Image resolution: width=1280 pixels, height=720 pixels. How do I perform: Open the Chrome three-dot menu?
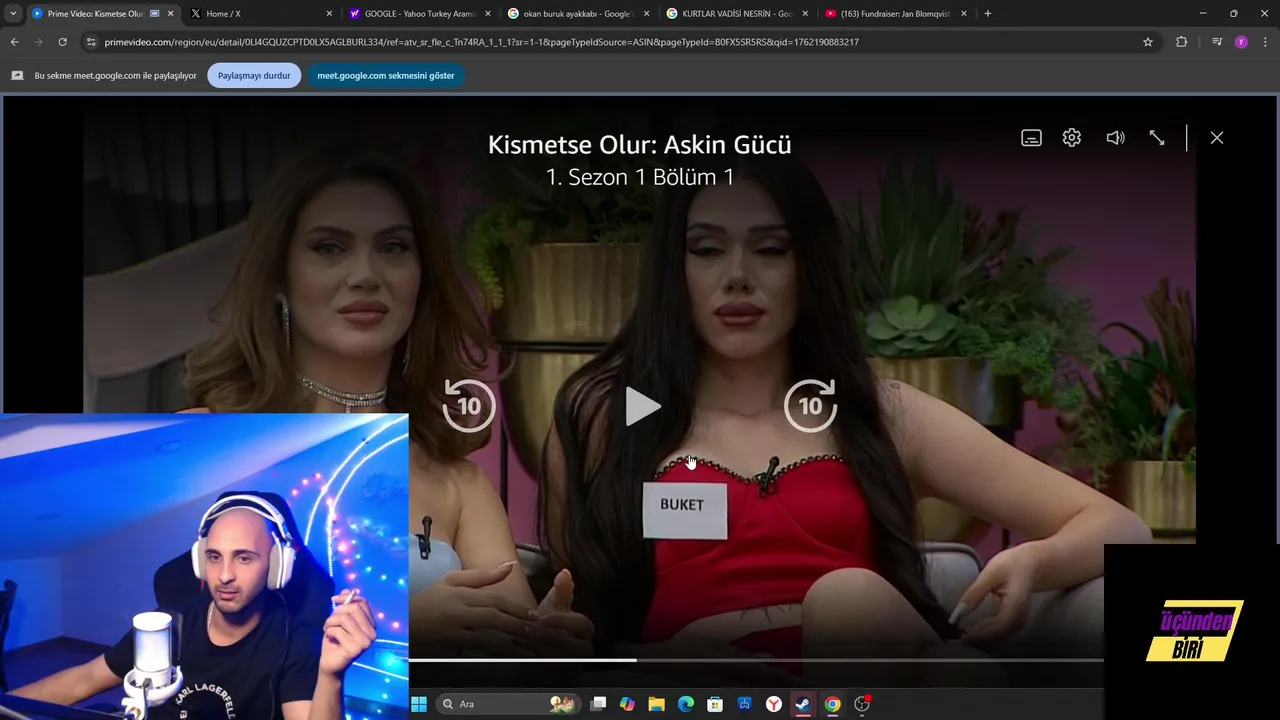[x=1266, y=42]
